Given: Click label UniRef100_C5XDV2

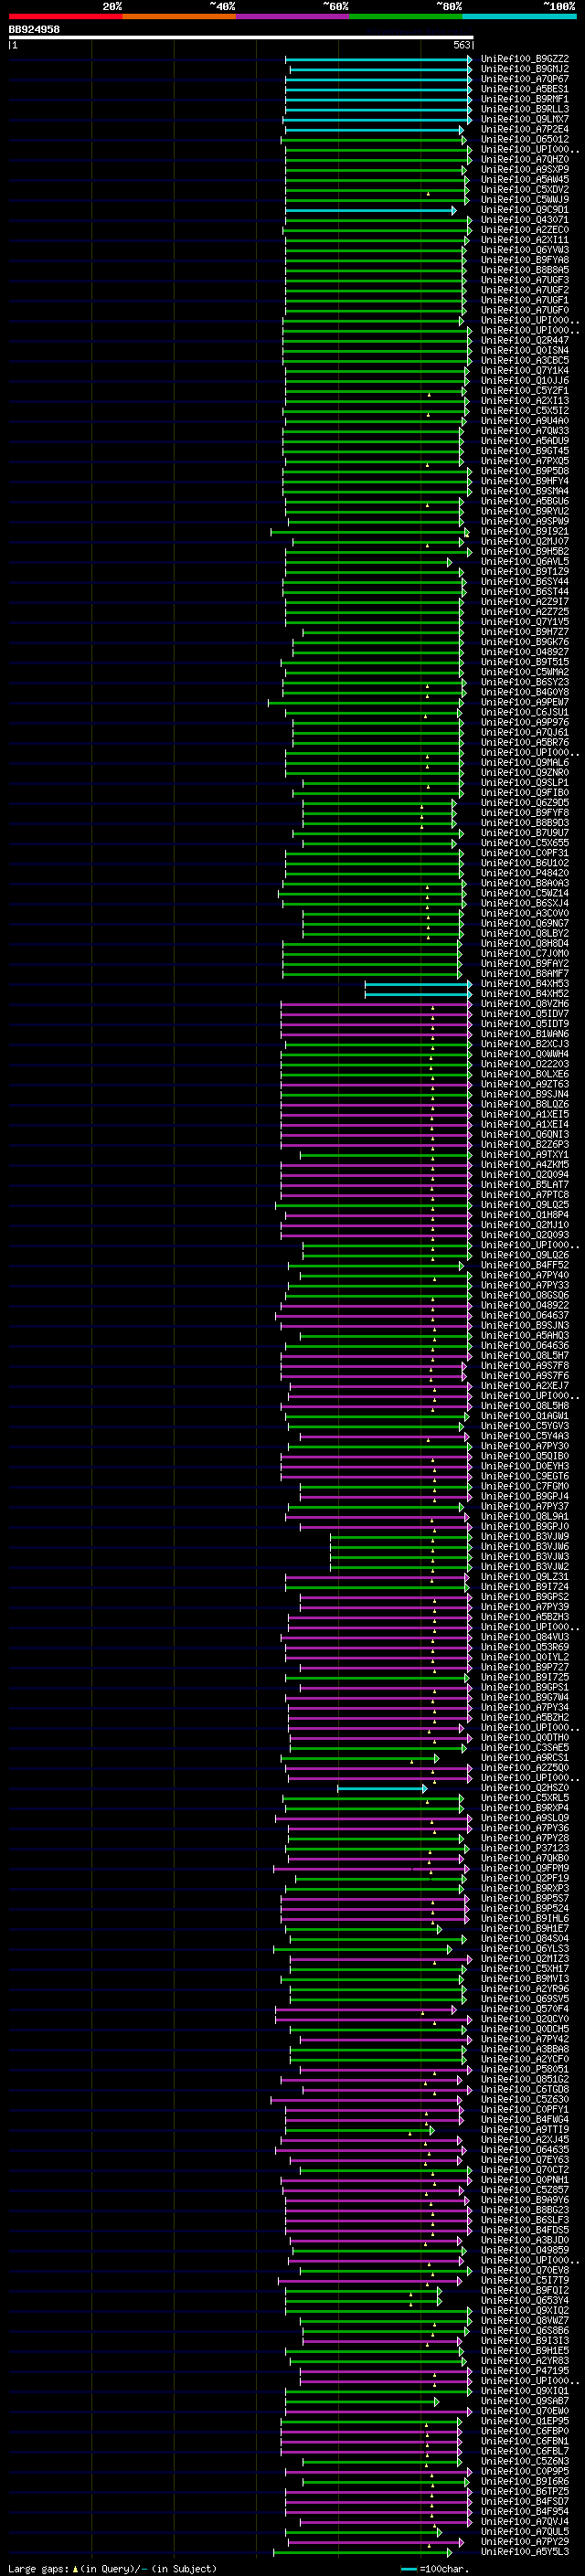Looking at the screenshot, I should (x=525, y=189).
